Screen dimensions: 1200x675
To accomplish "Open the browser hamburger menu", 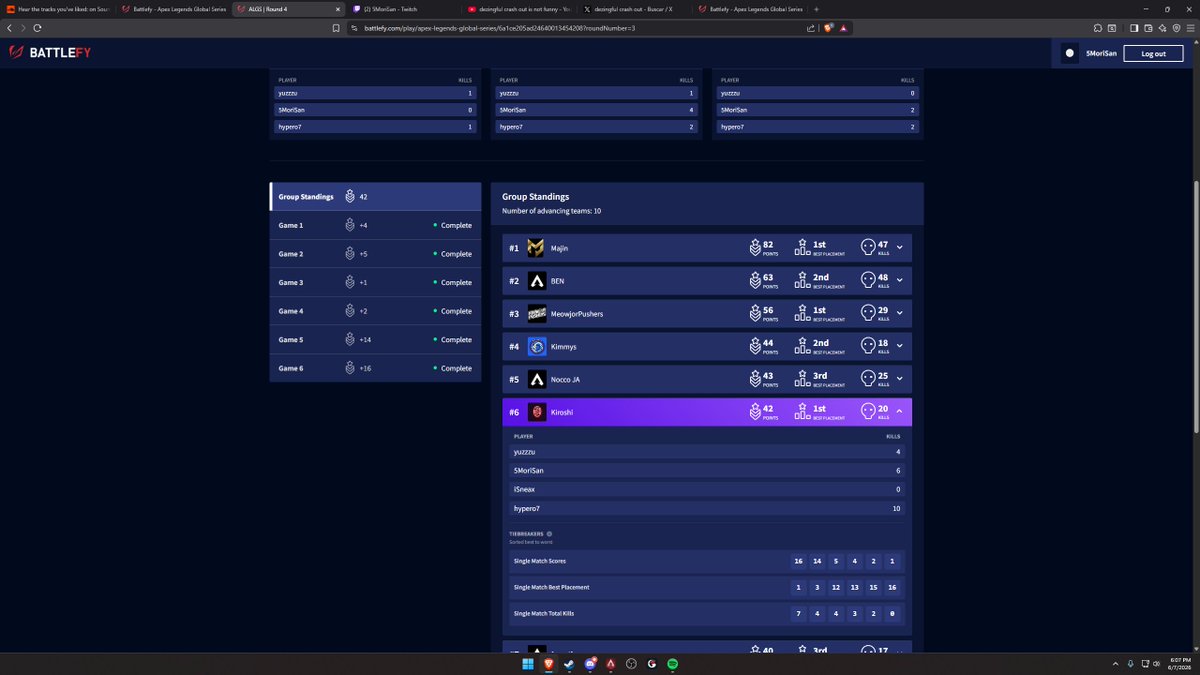I will pos(1189,28).
